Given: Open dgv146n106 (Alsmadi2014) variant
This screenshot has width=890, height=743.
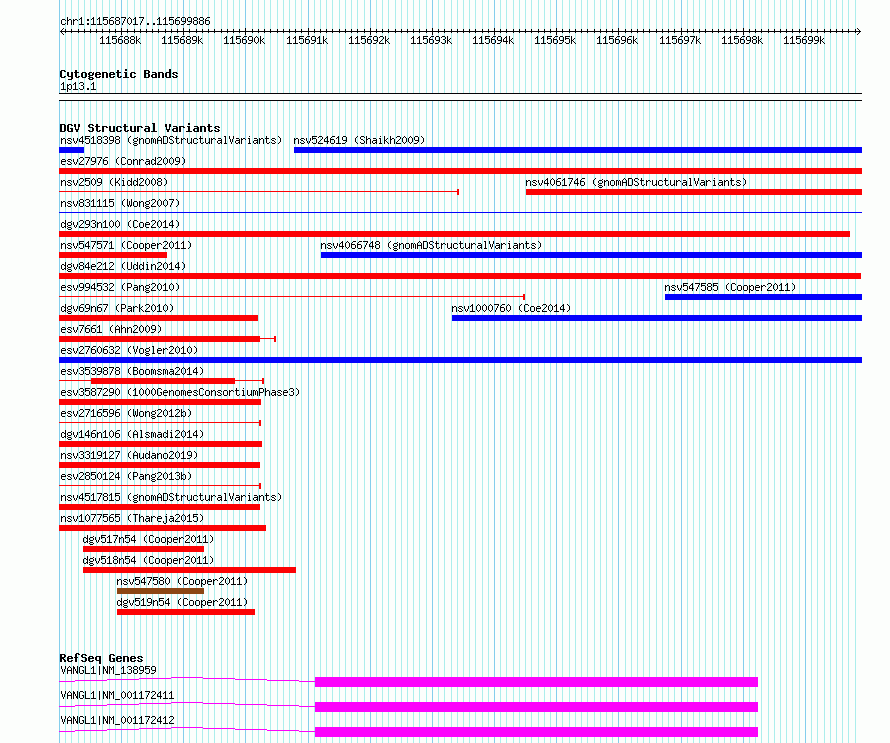Looking at the screenshot, I should click(x=132, y=434).
